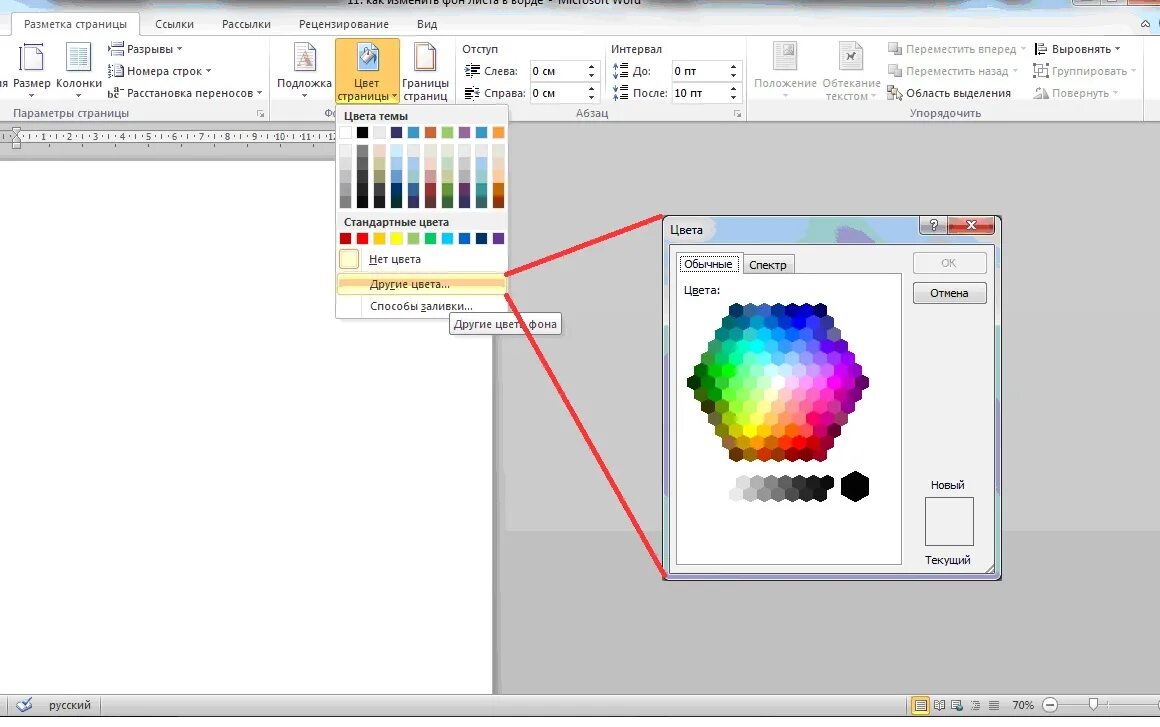The width and height of the screenshot is (1160, 727).
Task: Click the zoom out minus button
Action: 1050,706
